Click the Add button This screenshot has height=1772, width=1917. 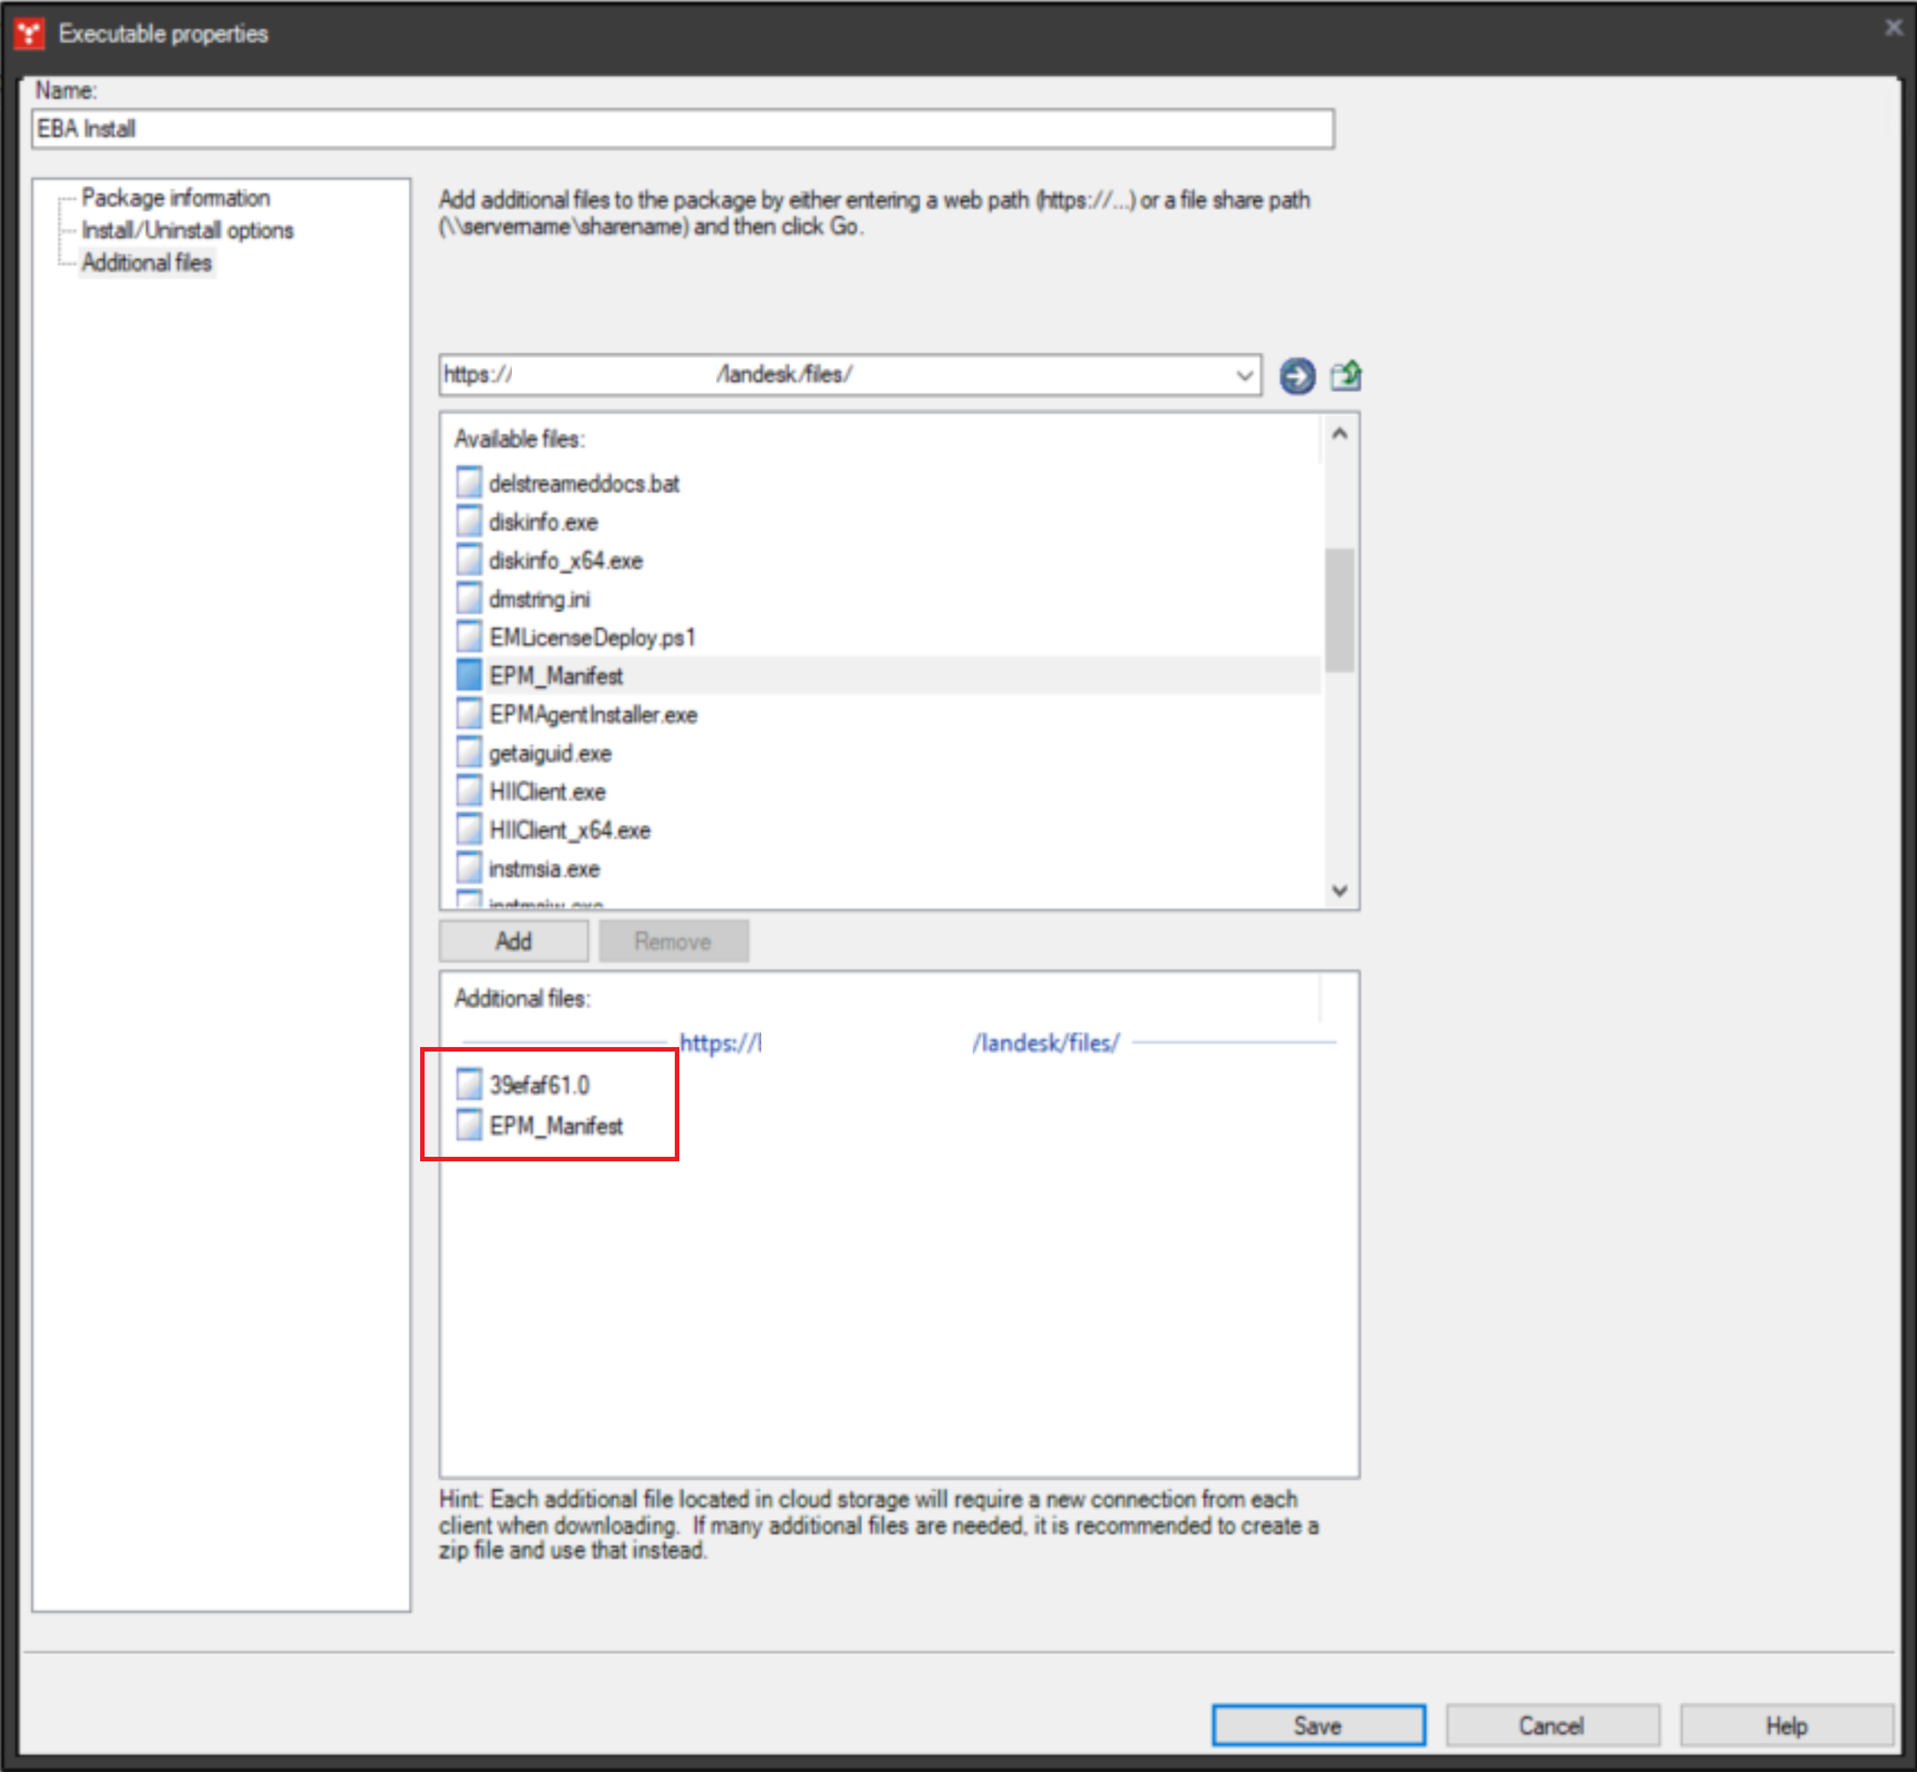[512, 940]
